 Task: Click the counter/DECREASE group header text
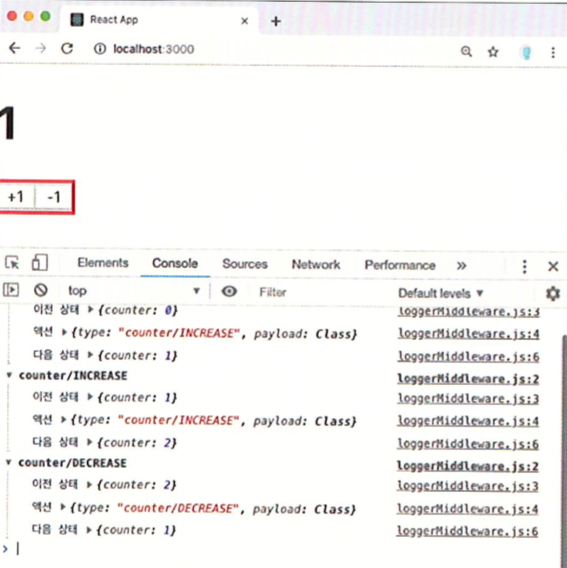72,463
